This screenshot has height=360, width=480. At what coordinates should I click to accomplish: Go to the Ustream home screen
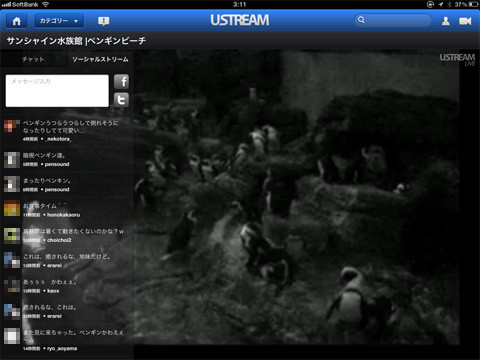16,21
